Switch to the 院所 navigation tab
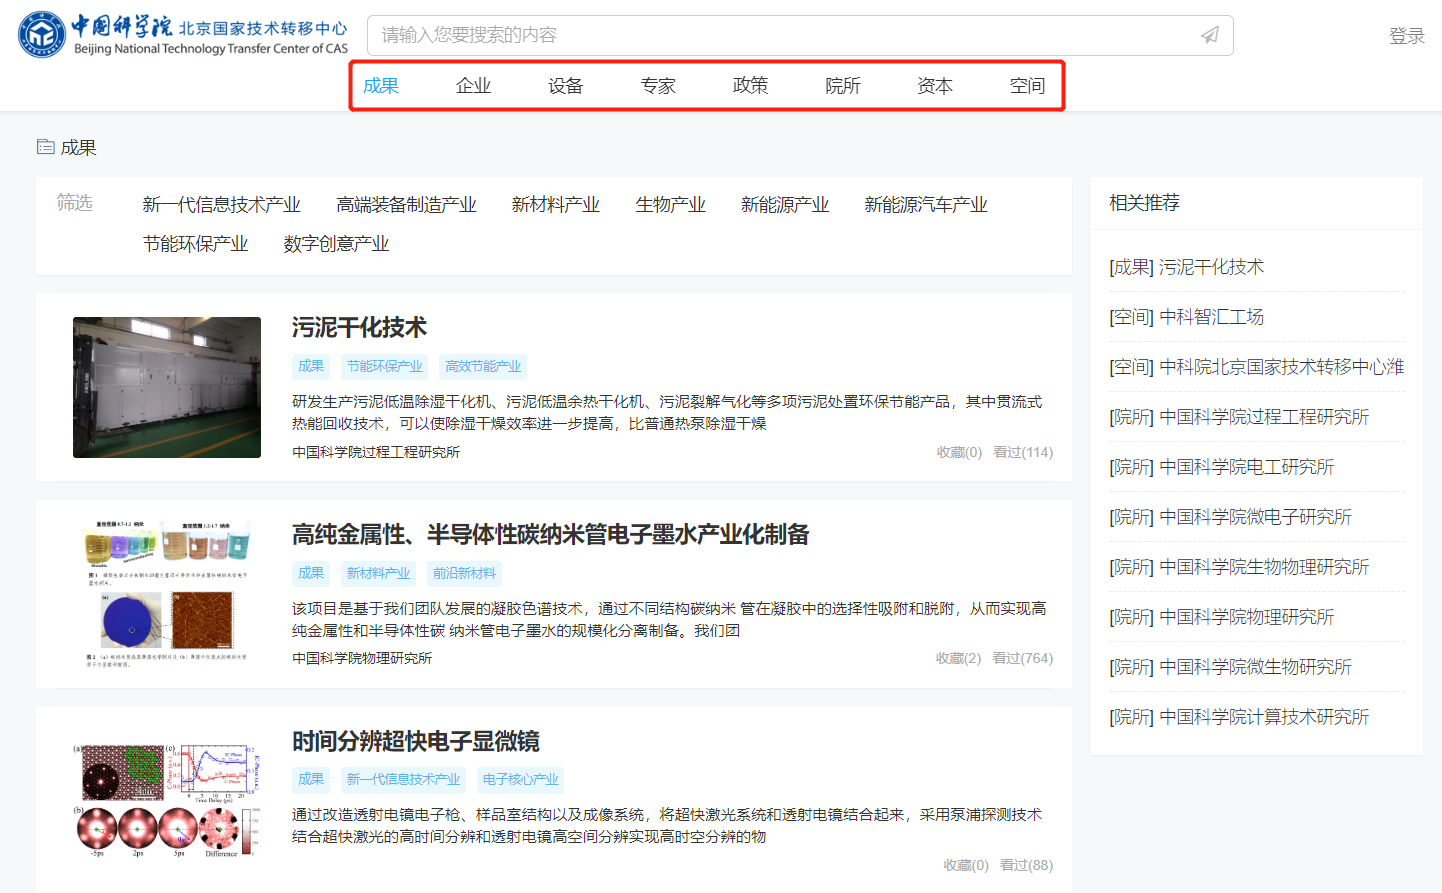The height and width of the screenshot is (893, 1442). pos(843,86)
